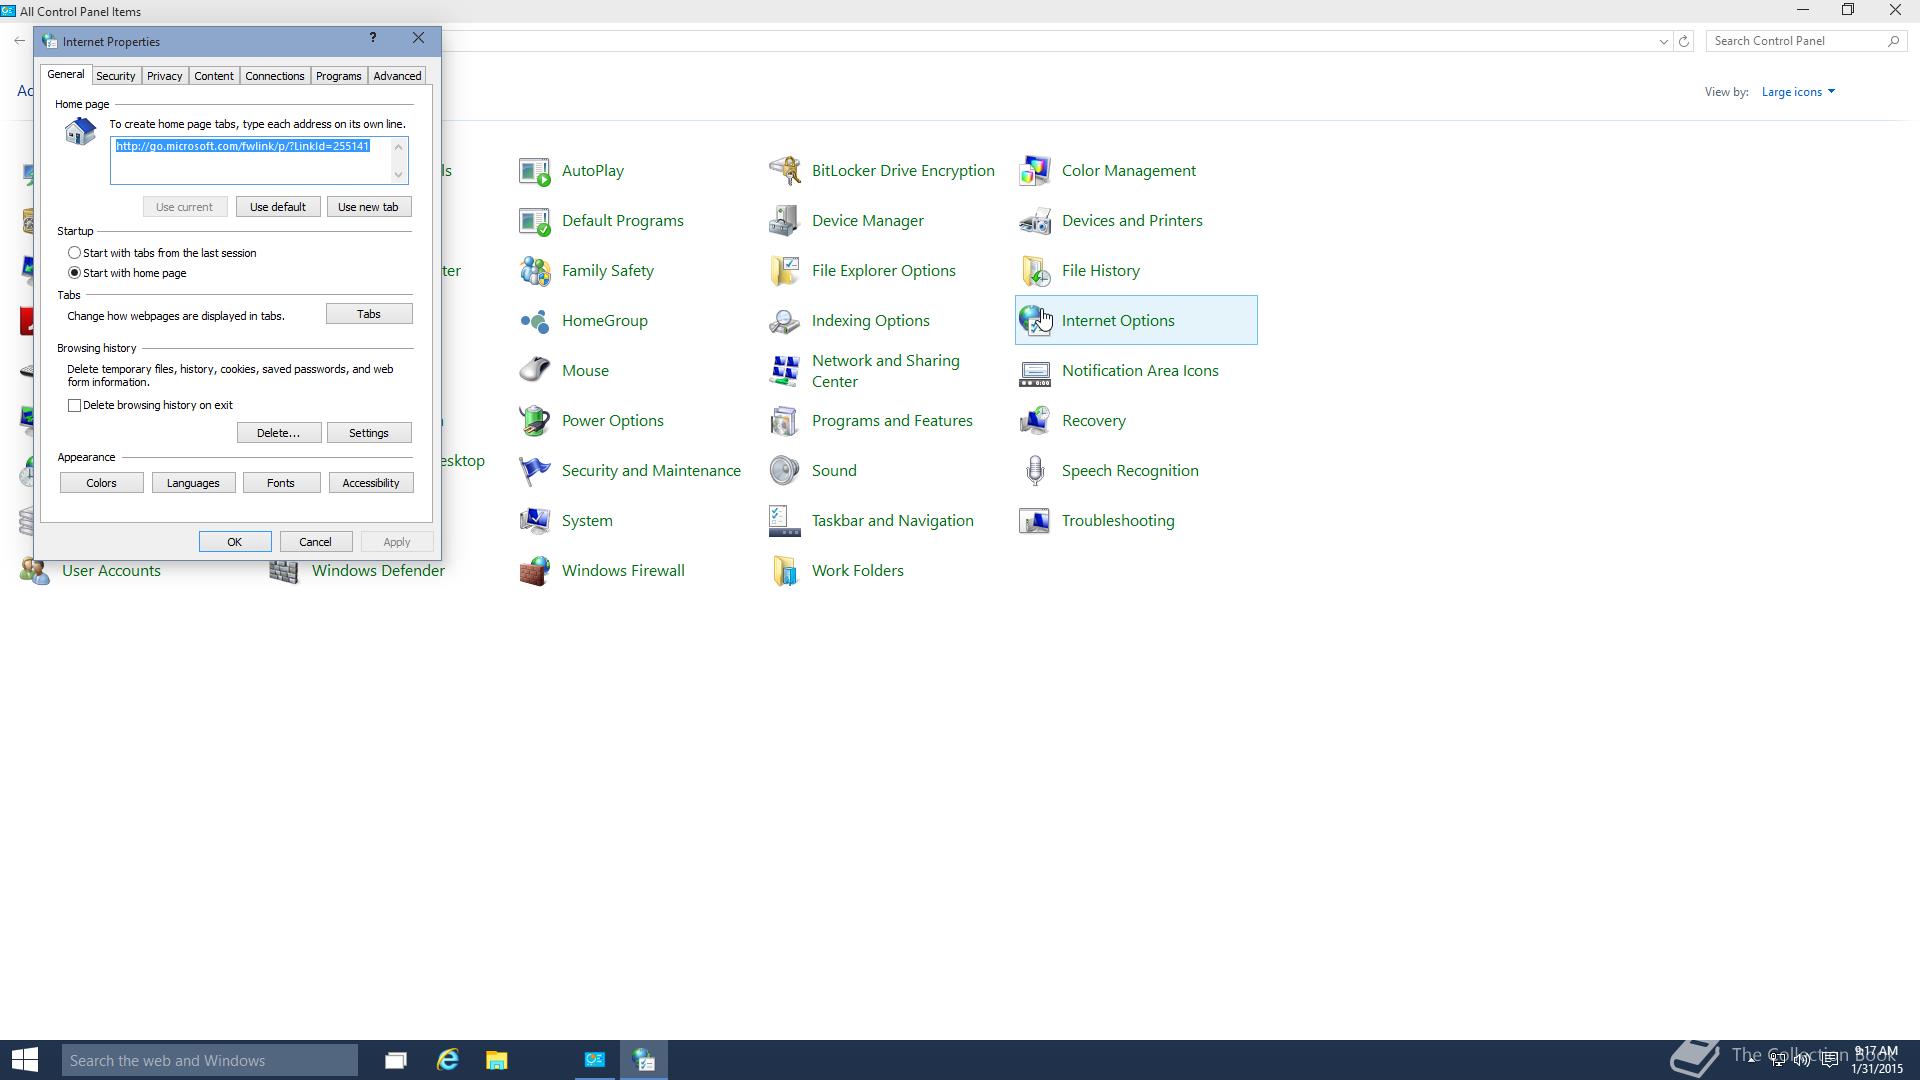Click the Use default button
Image resolution: width=1920 pixels, height=1080 pixels.
pos(278,207)
